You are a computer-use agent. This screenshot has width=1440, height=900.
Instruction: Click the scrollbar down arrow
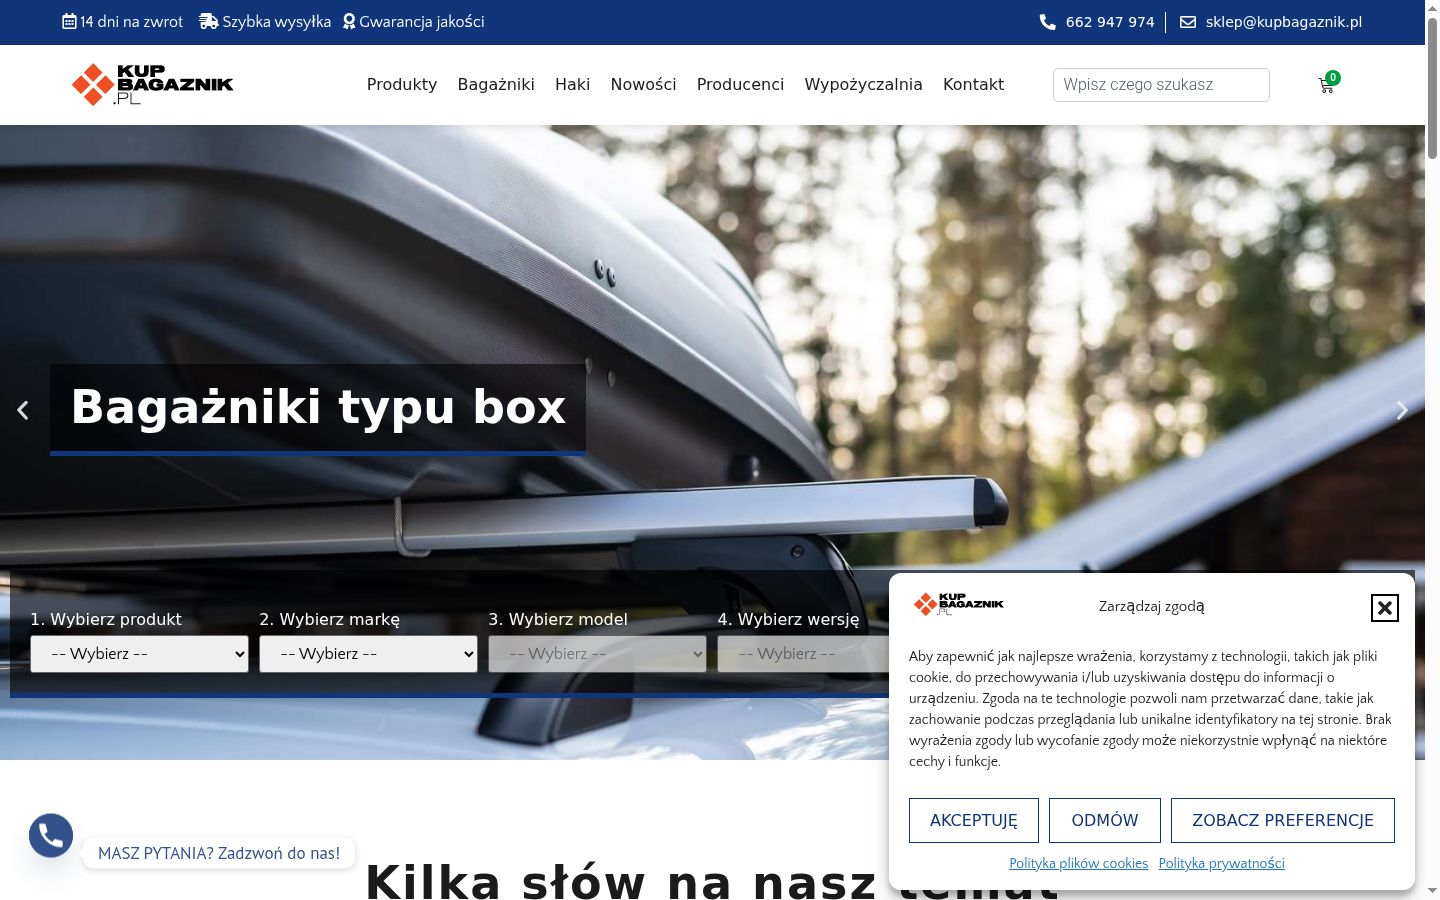coord(1432,890)
